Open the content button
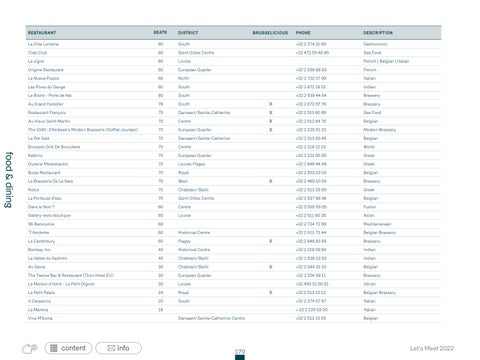The width and height of the screenshot is (480, 360). pos(68,348)
